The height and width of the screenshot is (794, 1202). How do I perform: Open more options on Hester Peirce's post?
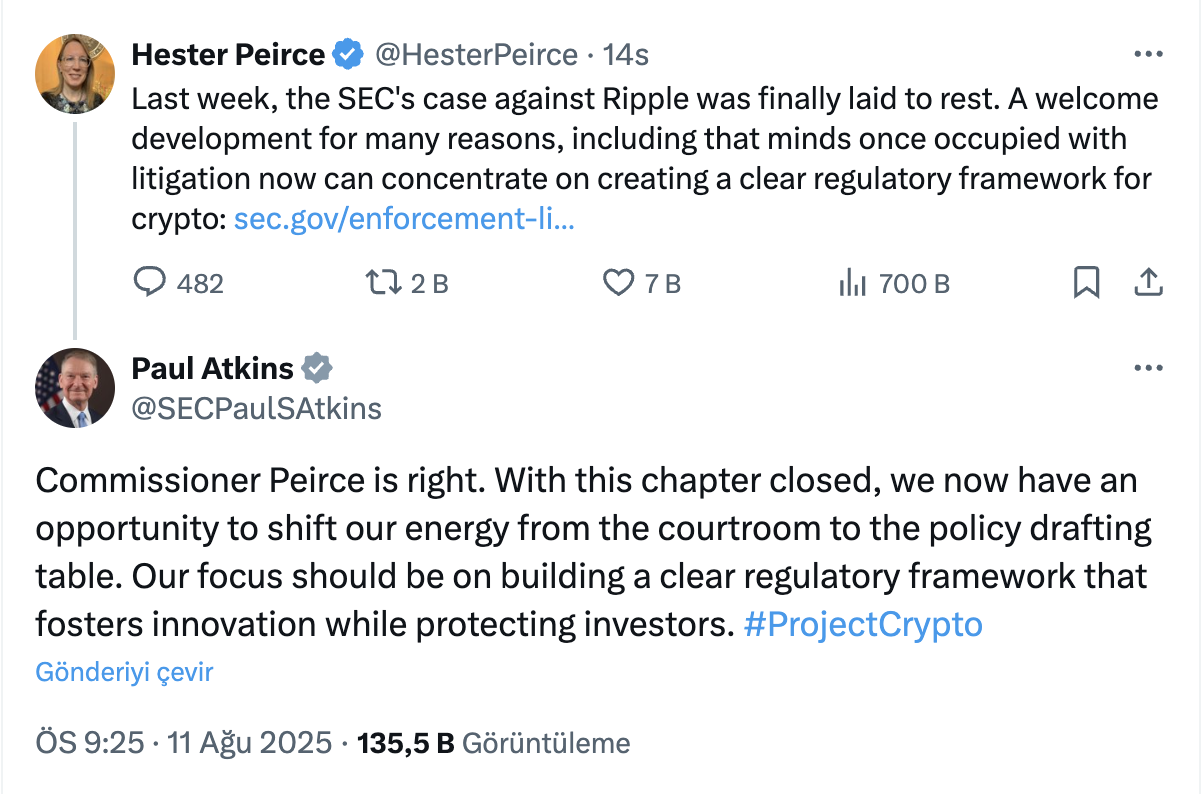(x=1147, y=54)
